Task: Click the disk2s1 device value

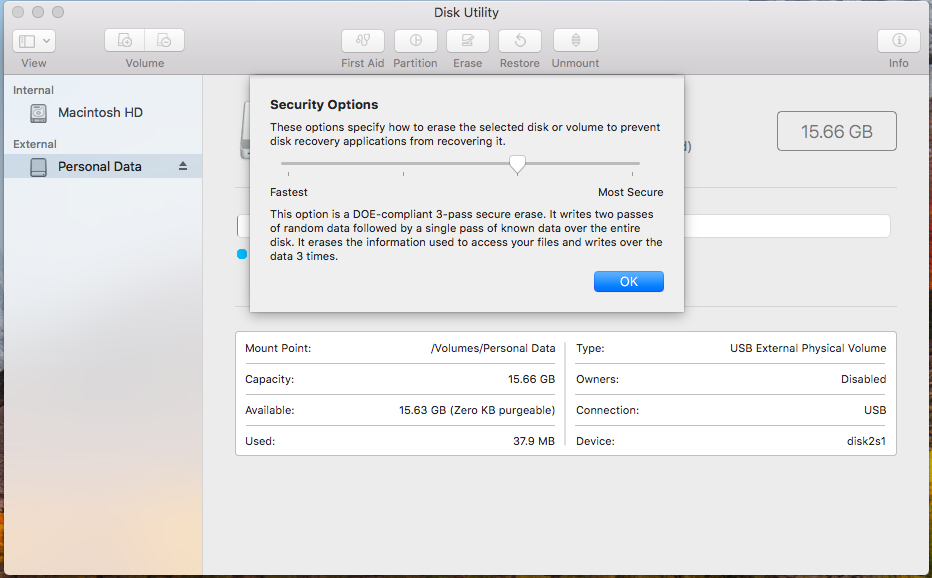Action: (x=866, y=441)
